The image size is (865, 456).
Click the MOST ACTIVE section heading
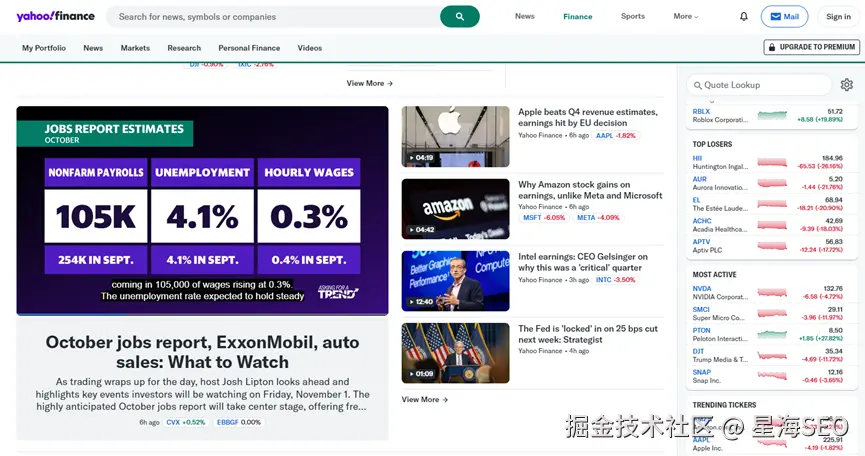pos(714,275)
